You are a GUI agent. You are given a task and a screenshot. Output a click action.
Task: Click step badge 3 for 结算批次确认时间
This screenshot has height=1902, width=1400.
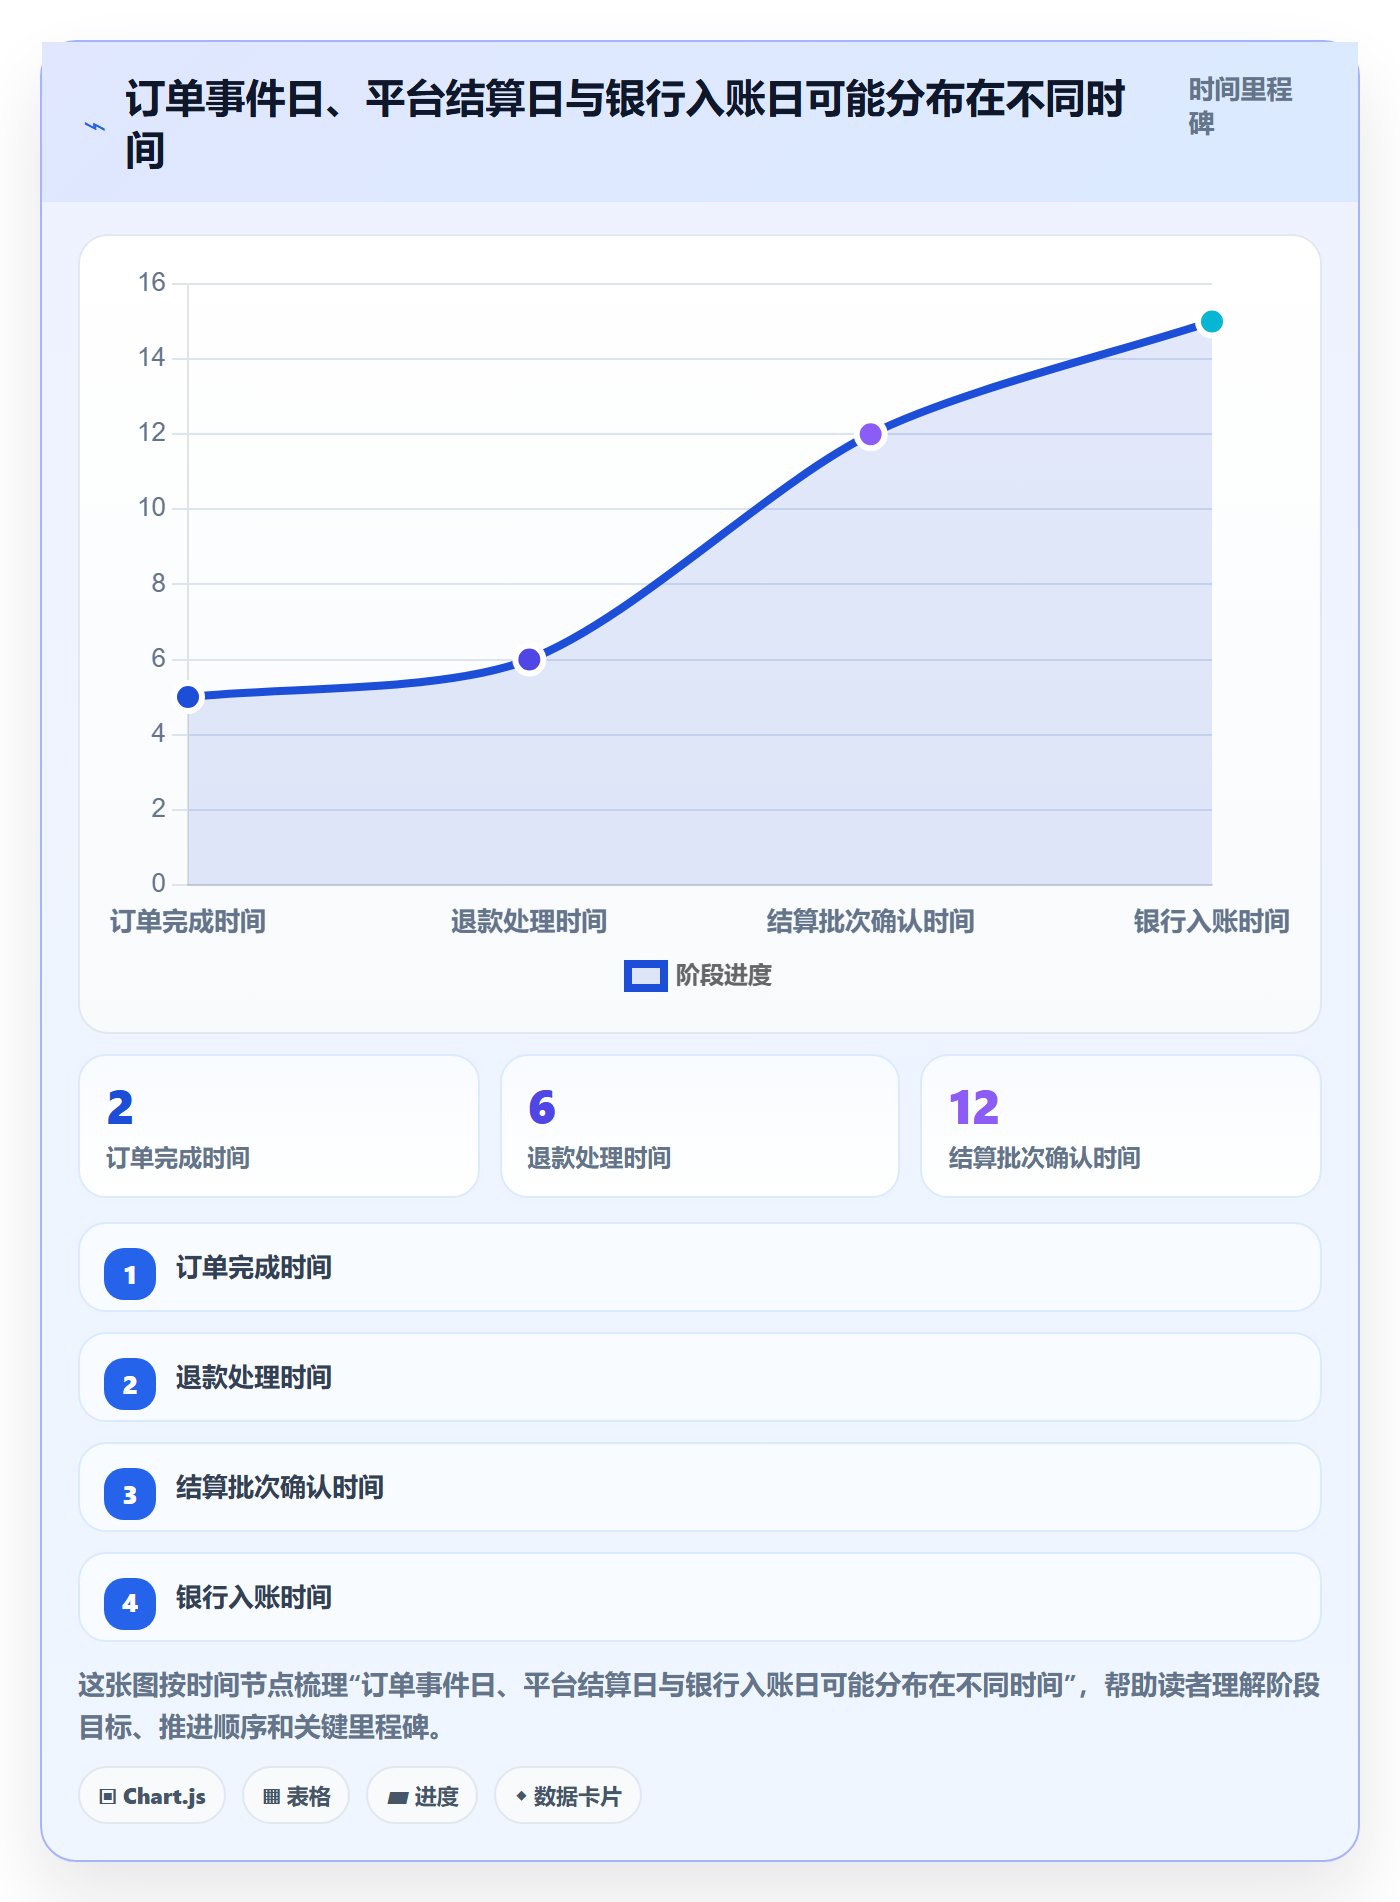[x=130, y=1494]
